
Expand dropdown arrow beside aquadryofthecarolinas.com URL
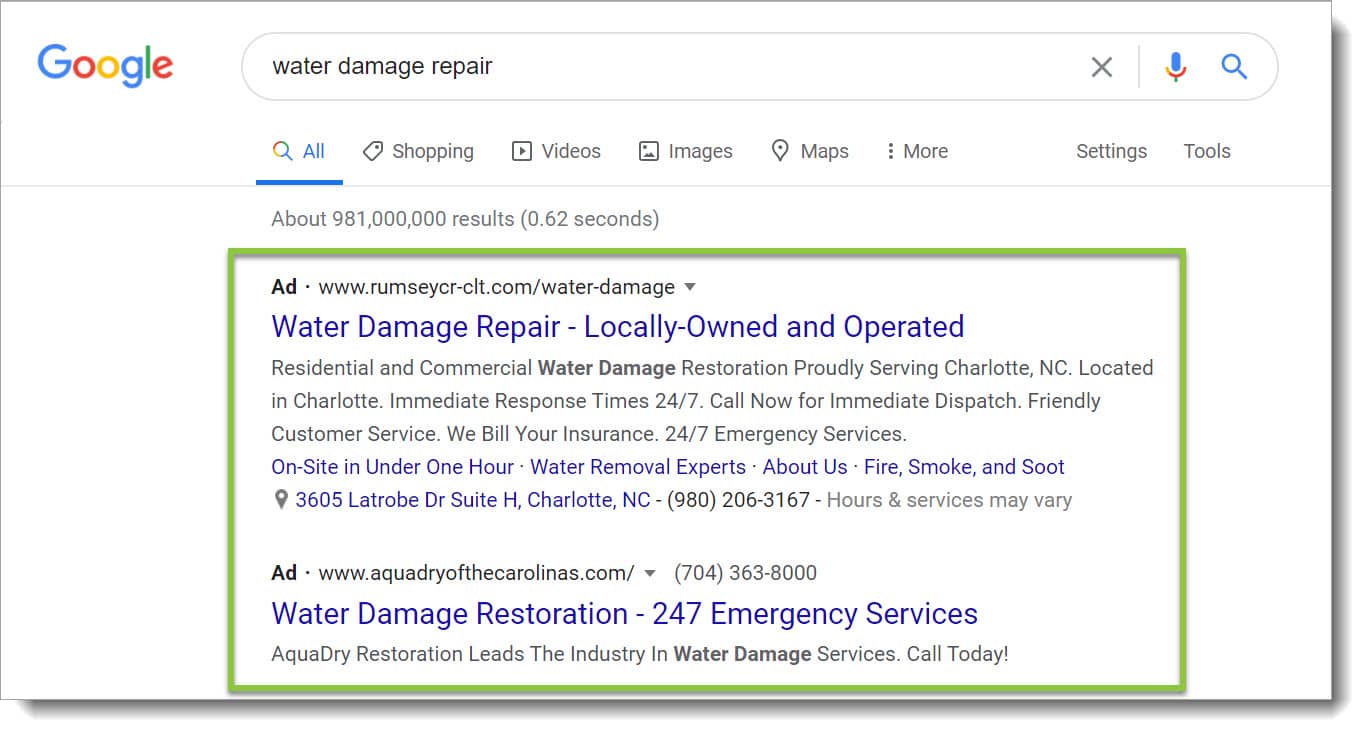point(650,574)
